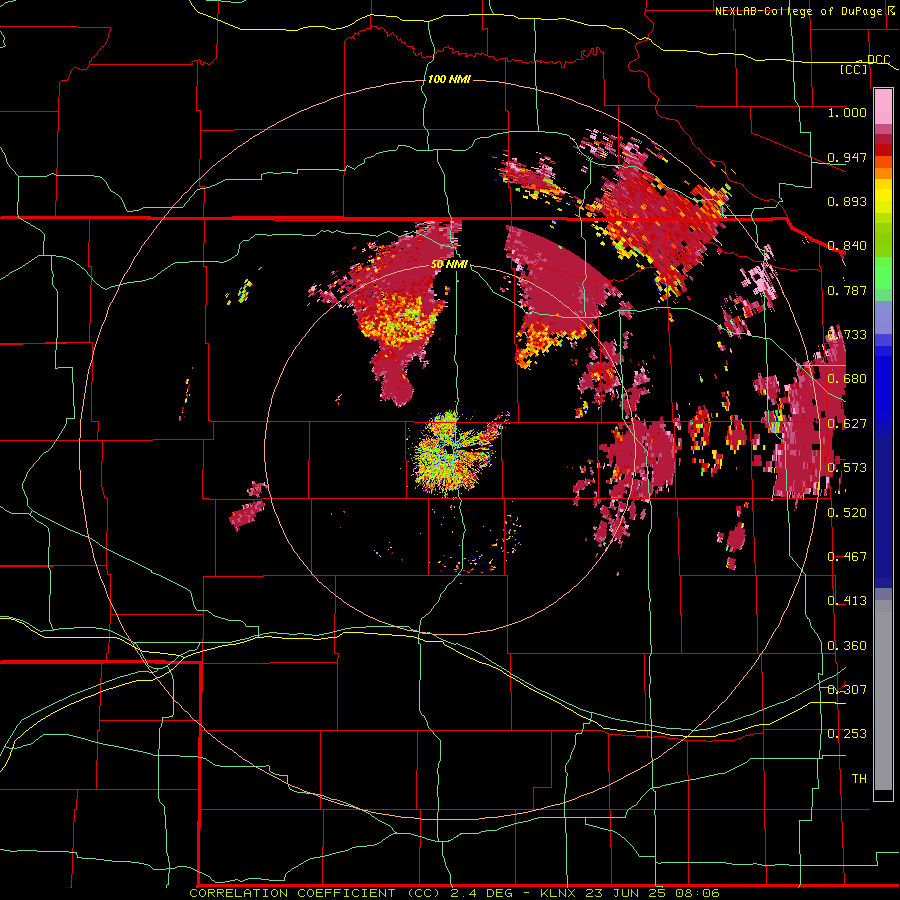Click the 0.733 scale value
Image resolution: width=900 pixels, height=900 pixels.
point(847,335)
